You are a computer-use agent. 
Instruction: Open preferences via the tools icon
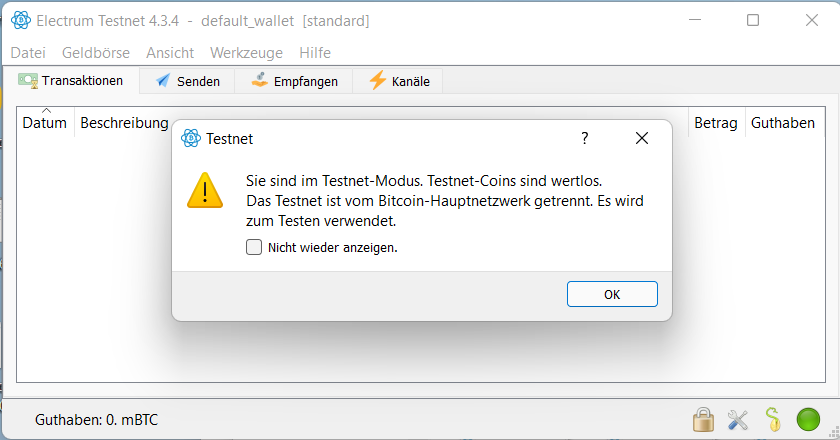point(738,420)
